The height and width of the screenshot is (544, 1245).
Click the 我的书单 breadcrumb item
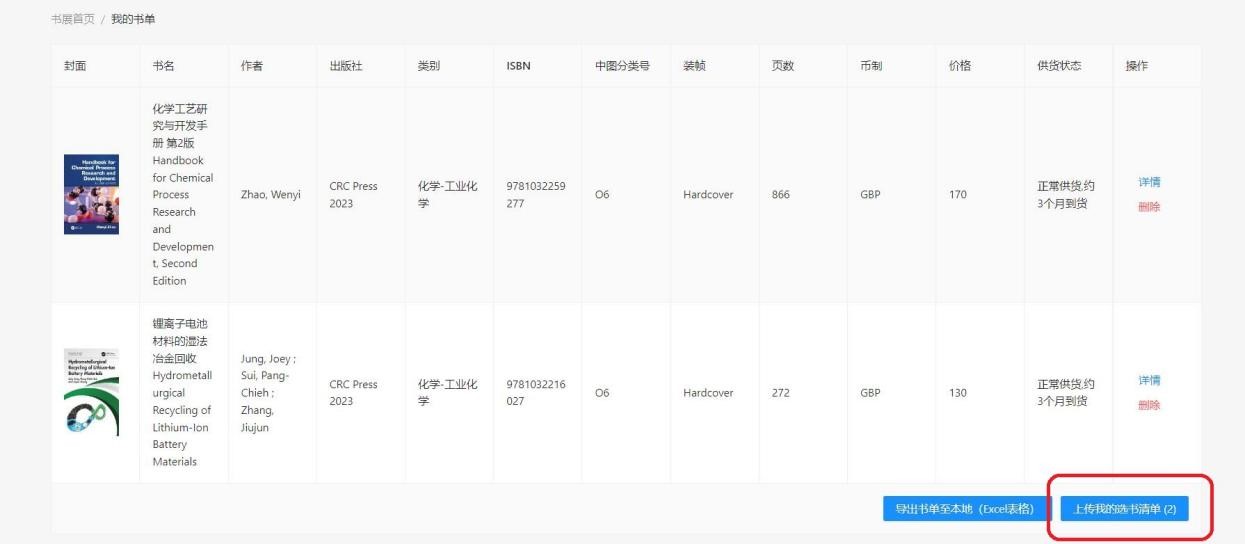tap(133, 19)
